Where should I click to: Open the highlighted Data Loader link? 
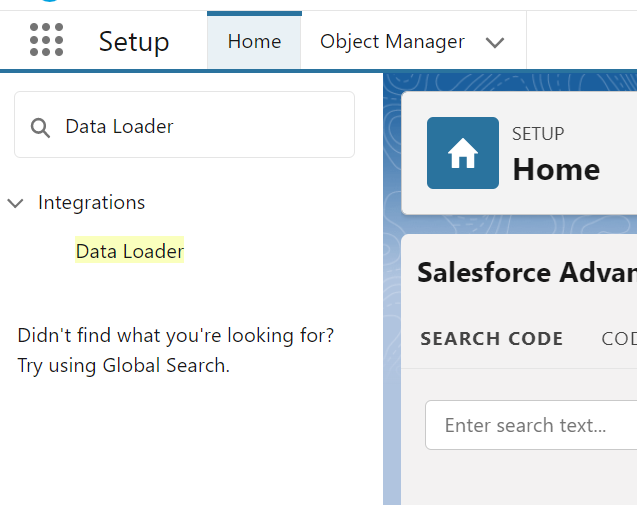130,251
